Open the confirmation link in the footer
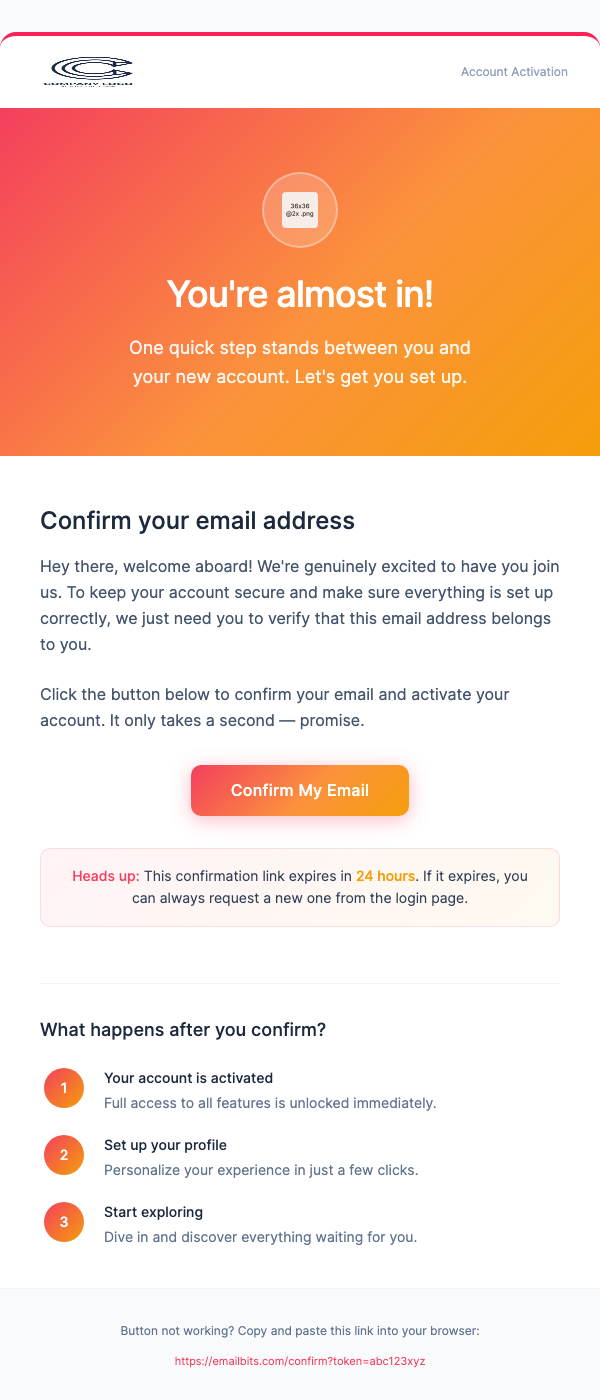Screen dimensions: 600x1400 click(x=300, y=1361)
